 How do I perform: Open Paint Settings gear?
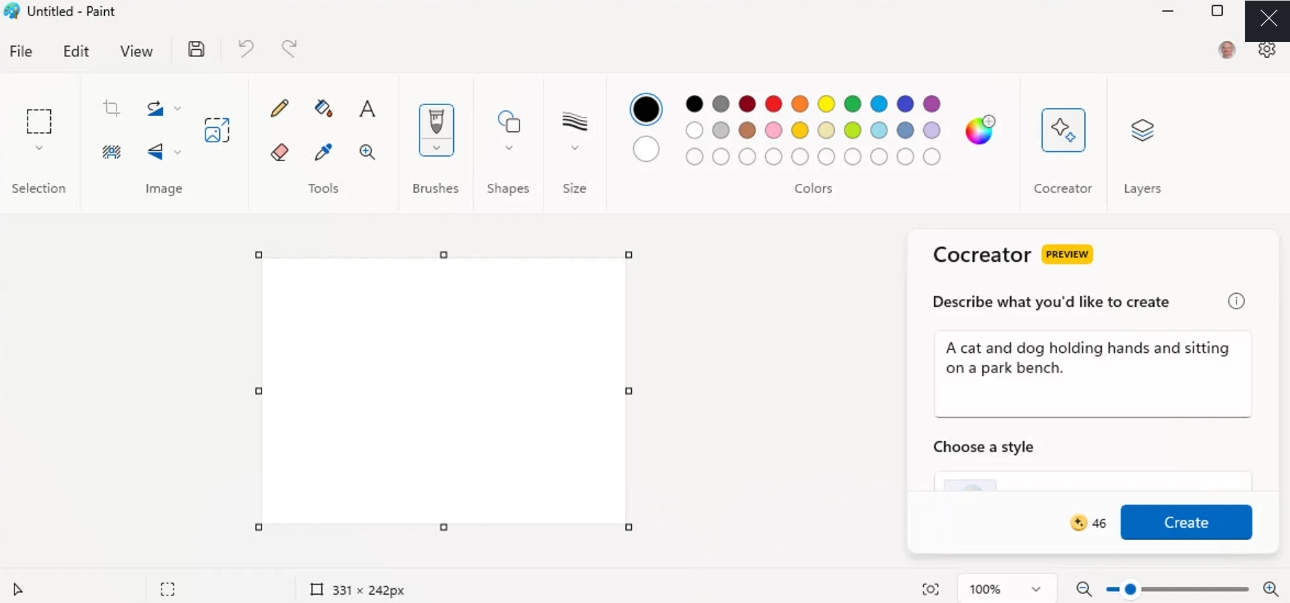point(1267,50)
